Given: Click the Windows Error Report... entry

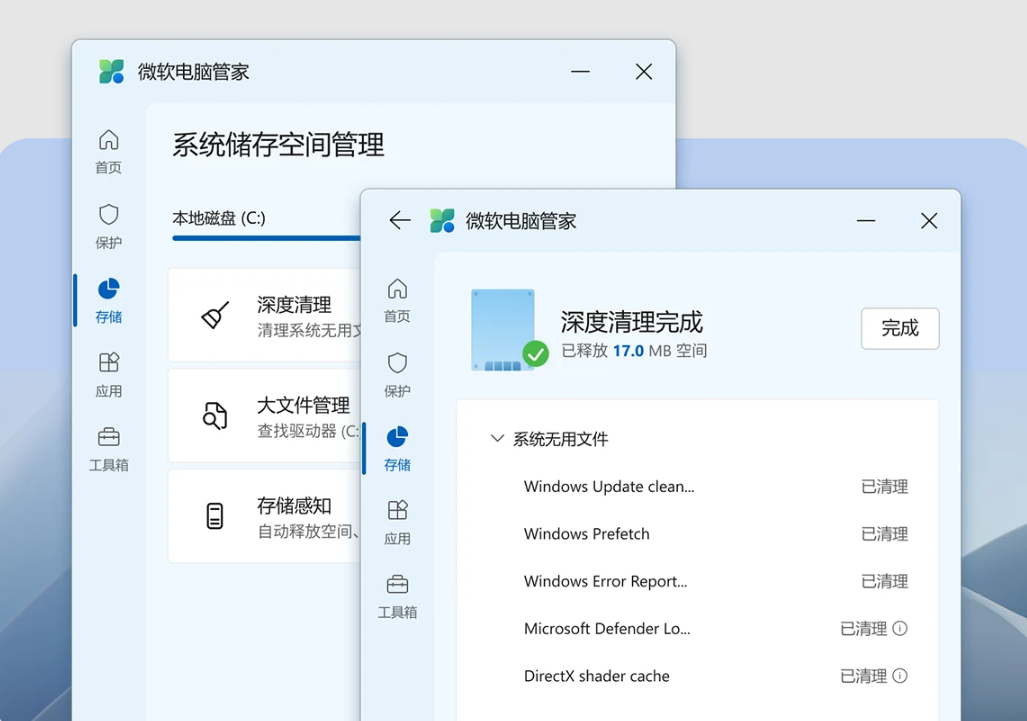Looking at the screenshot, I should (x=606, y=582).
